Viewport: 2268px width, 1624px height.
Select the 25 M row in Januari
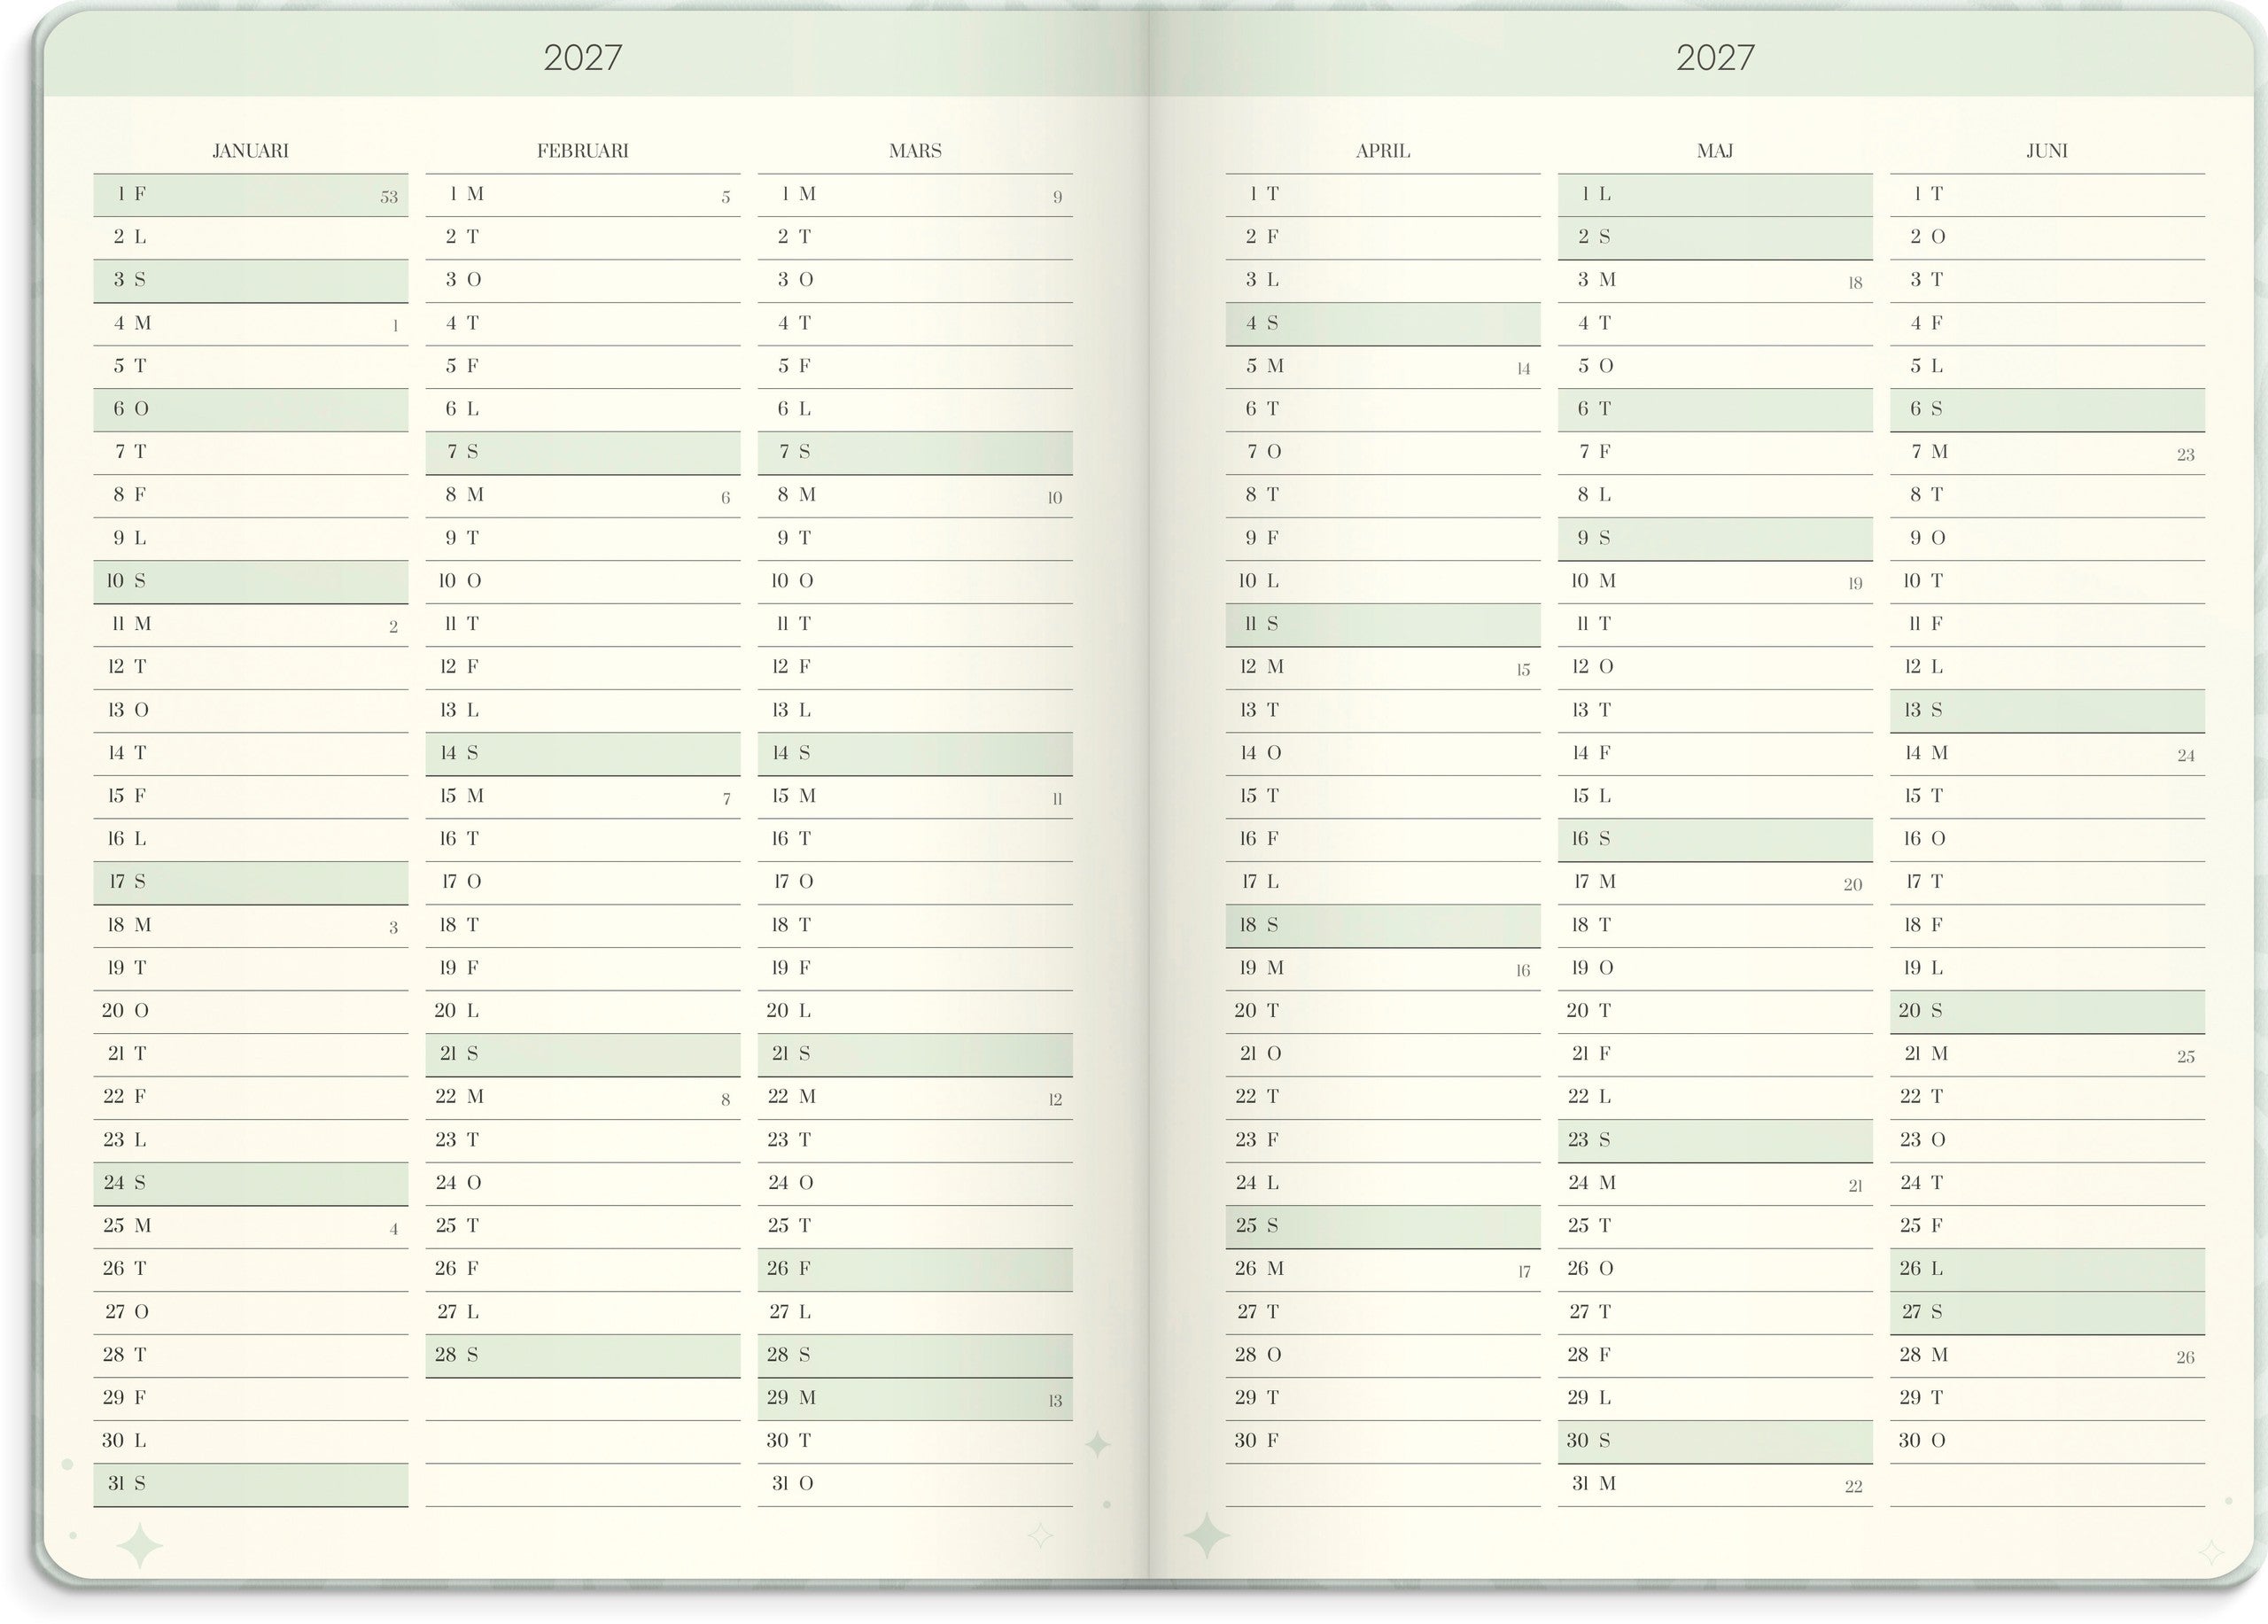point(251,1227)
